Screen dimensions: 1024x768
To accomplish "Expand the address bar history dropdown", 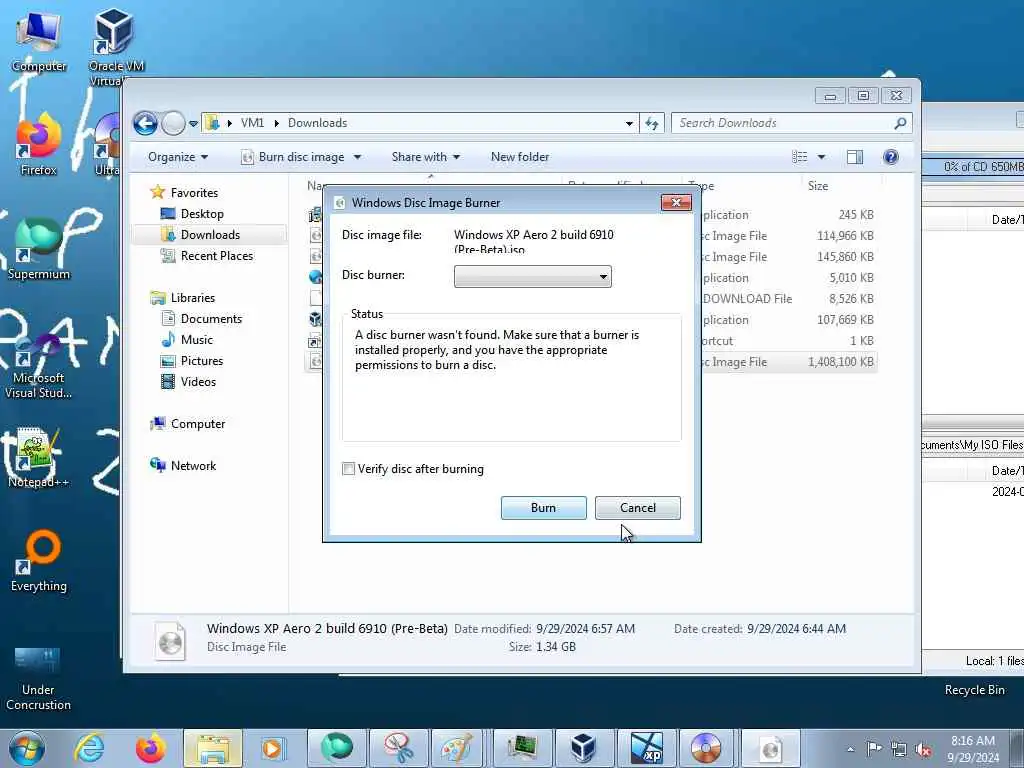I will pyautogui.click(x=629, y=123).
